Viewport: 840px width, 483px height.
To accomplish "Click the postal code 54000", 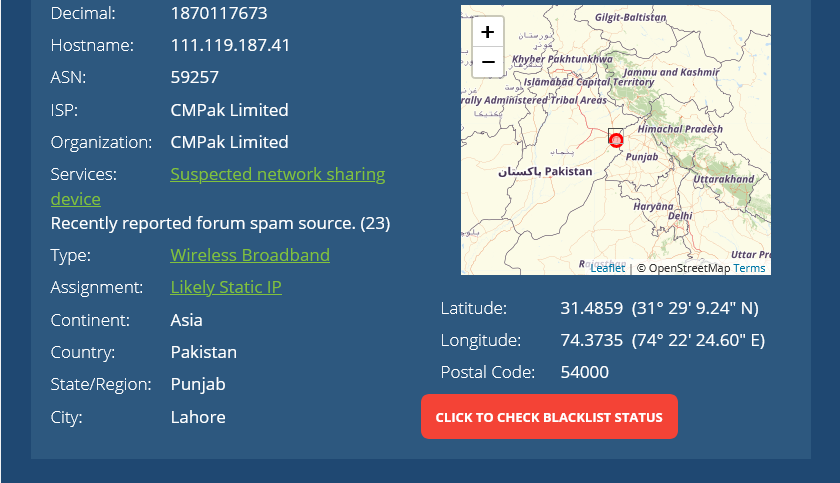I will [584, 372].
